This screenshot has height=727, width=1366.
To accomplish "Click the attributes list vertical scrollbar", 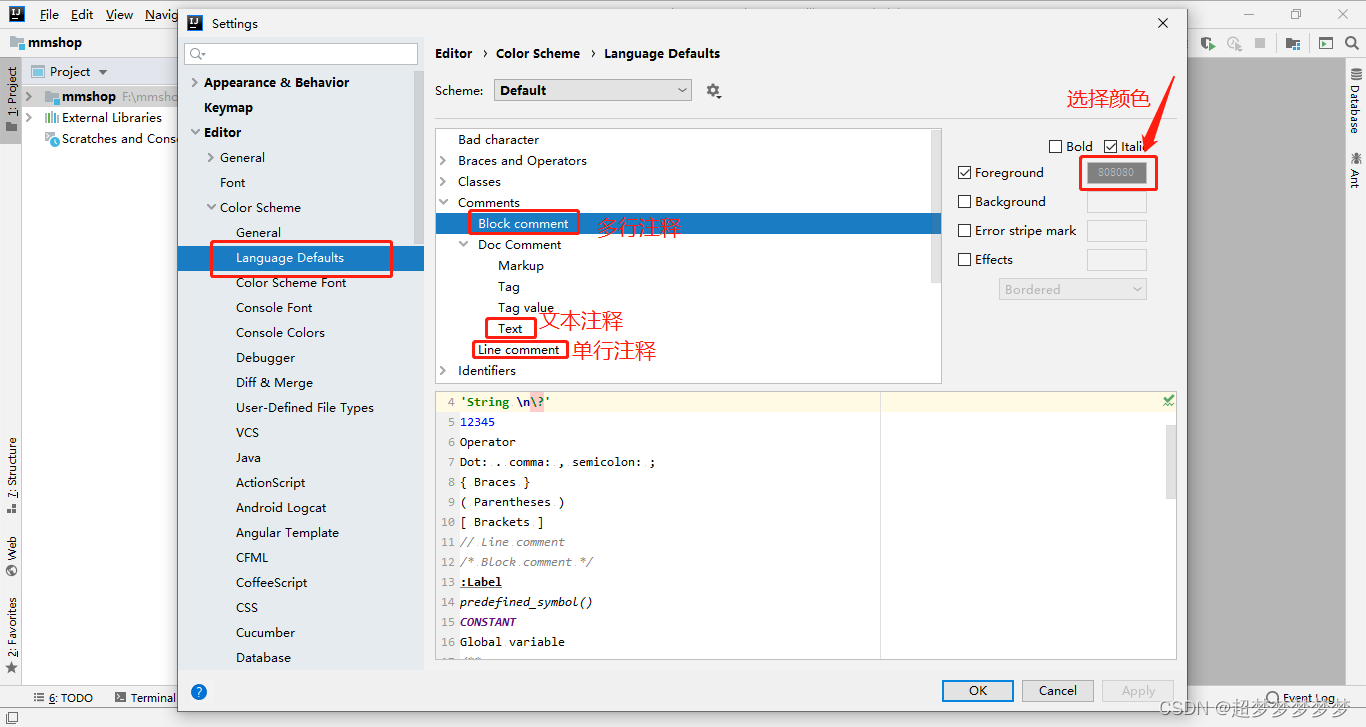I will pos(936,205).
